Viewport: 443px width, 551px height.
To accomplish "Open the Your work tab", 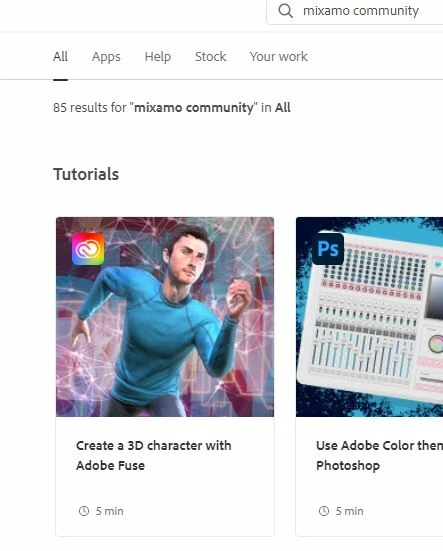I will click(x=279, y=57).
